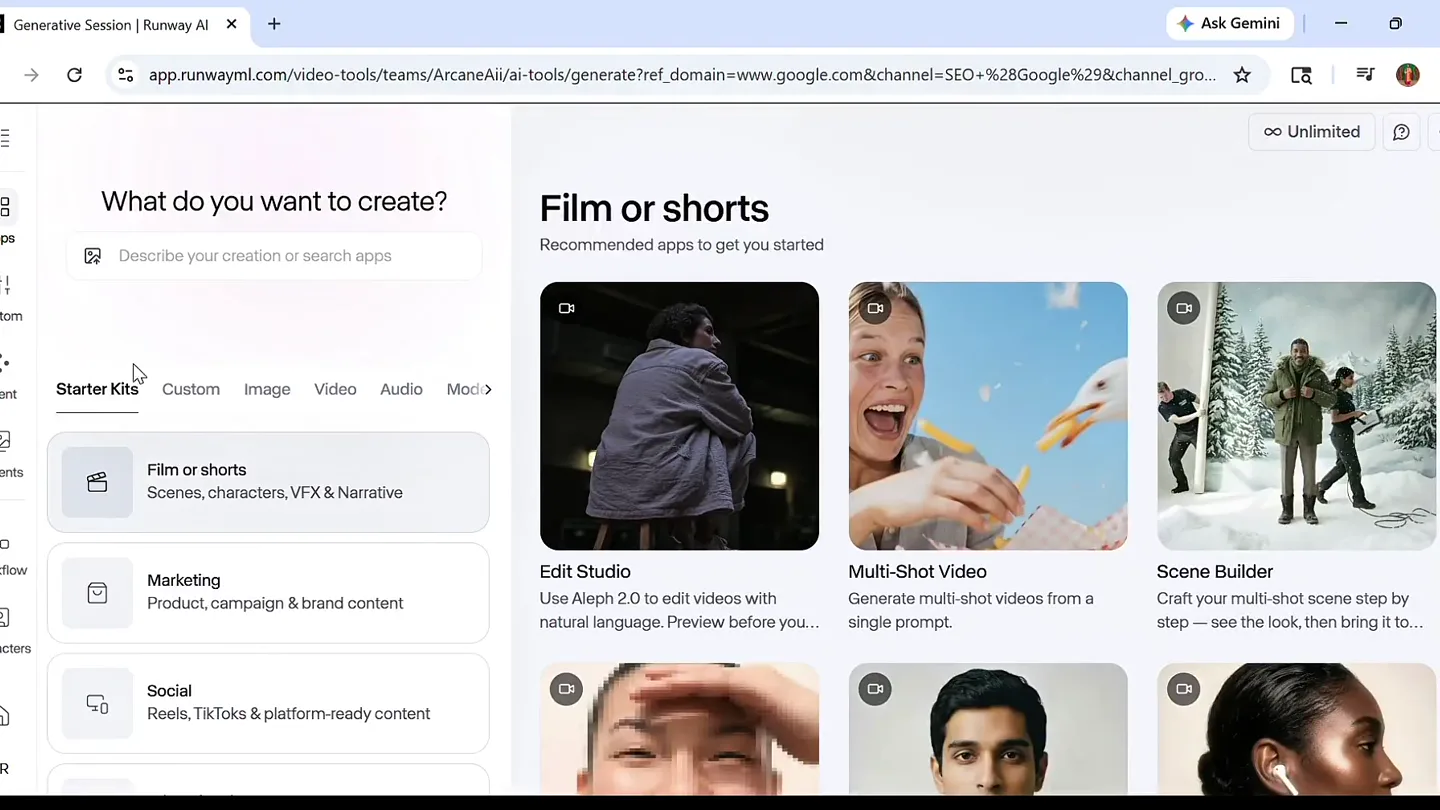Click the Scene Builder title text
This screenshot has width=1440, height=810.
click(1215, 572)
